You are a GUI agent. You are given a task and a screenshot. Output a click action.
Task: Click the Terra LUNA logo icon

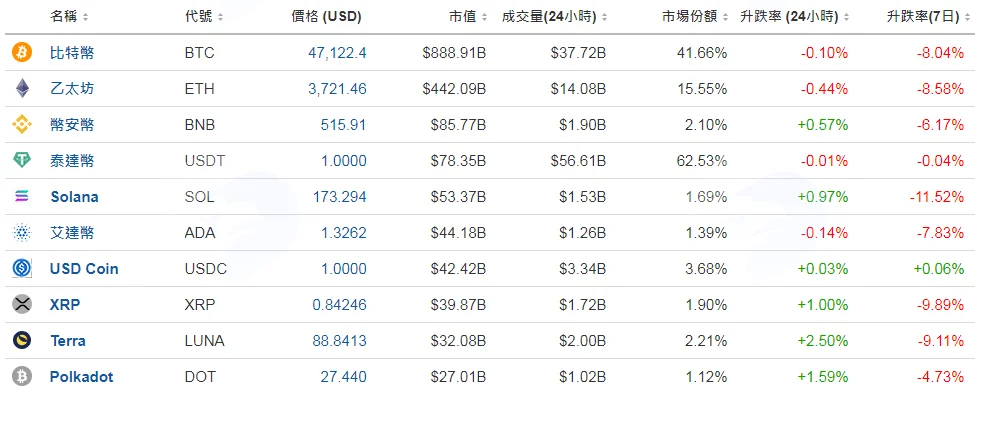pyautogui.click(x=22, y=341)
